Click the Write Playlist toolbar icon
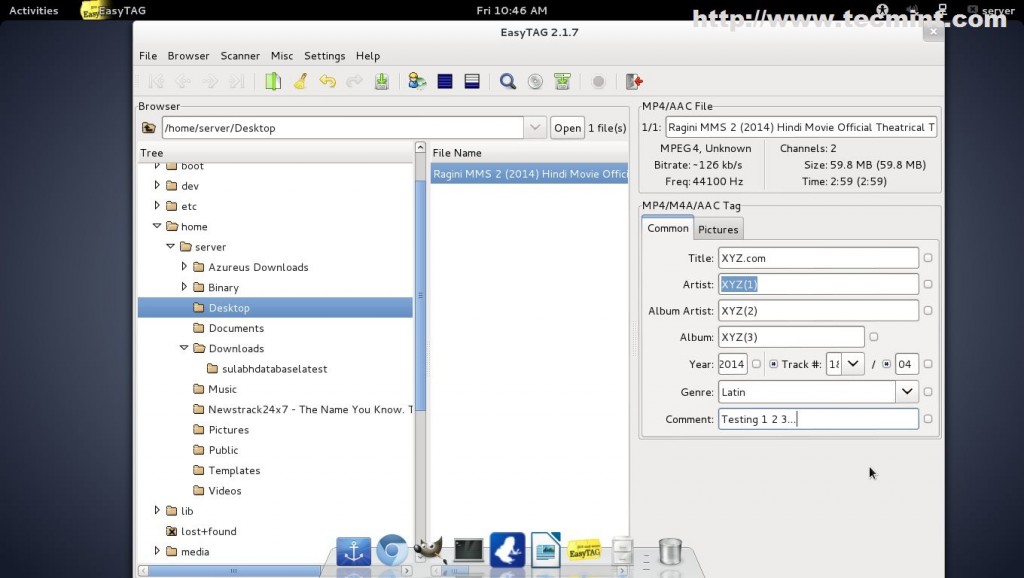1024x578 pixels. point(562,81)
